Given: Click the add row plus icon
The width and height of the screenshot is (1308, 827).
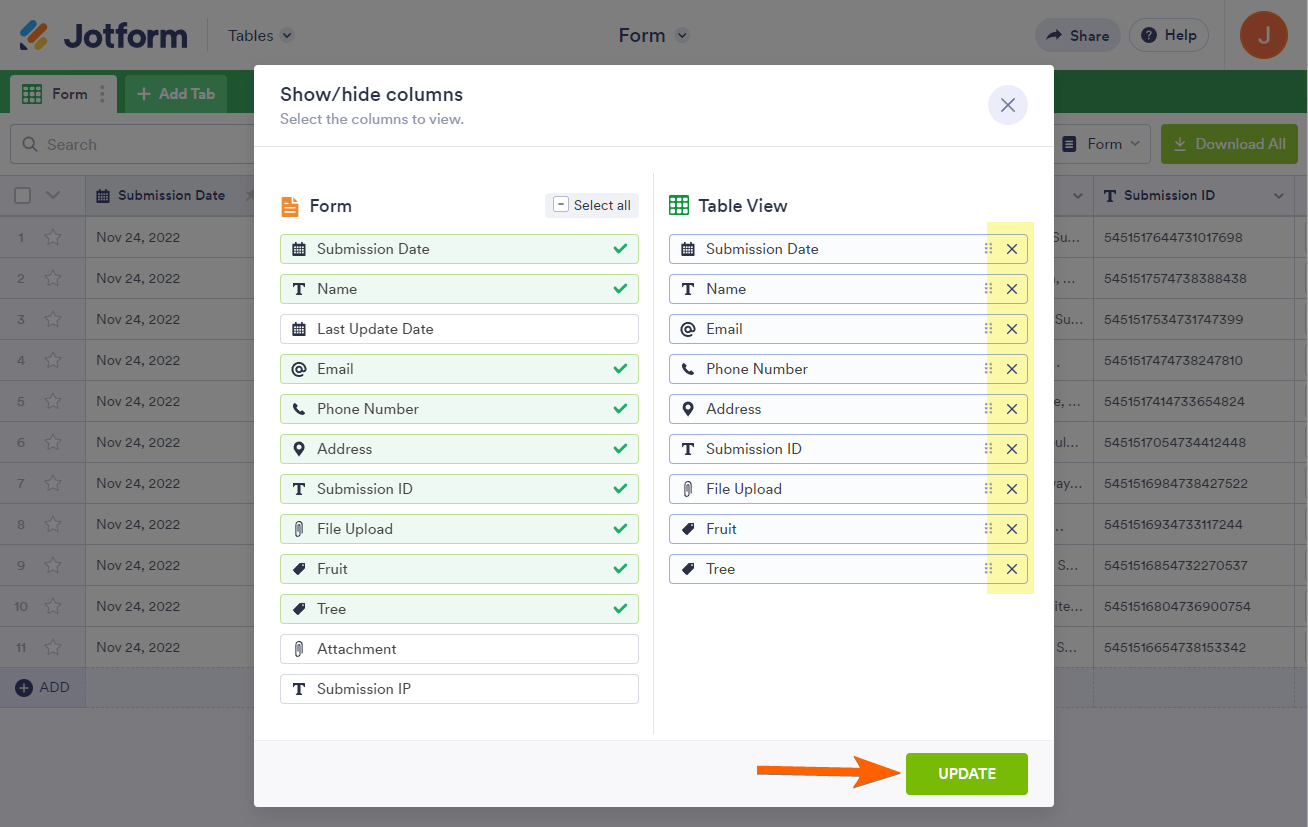Looking at the screenshot, I should [24, 688].
